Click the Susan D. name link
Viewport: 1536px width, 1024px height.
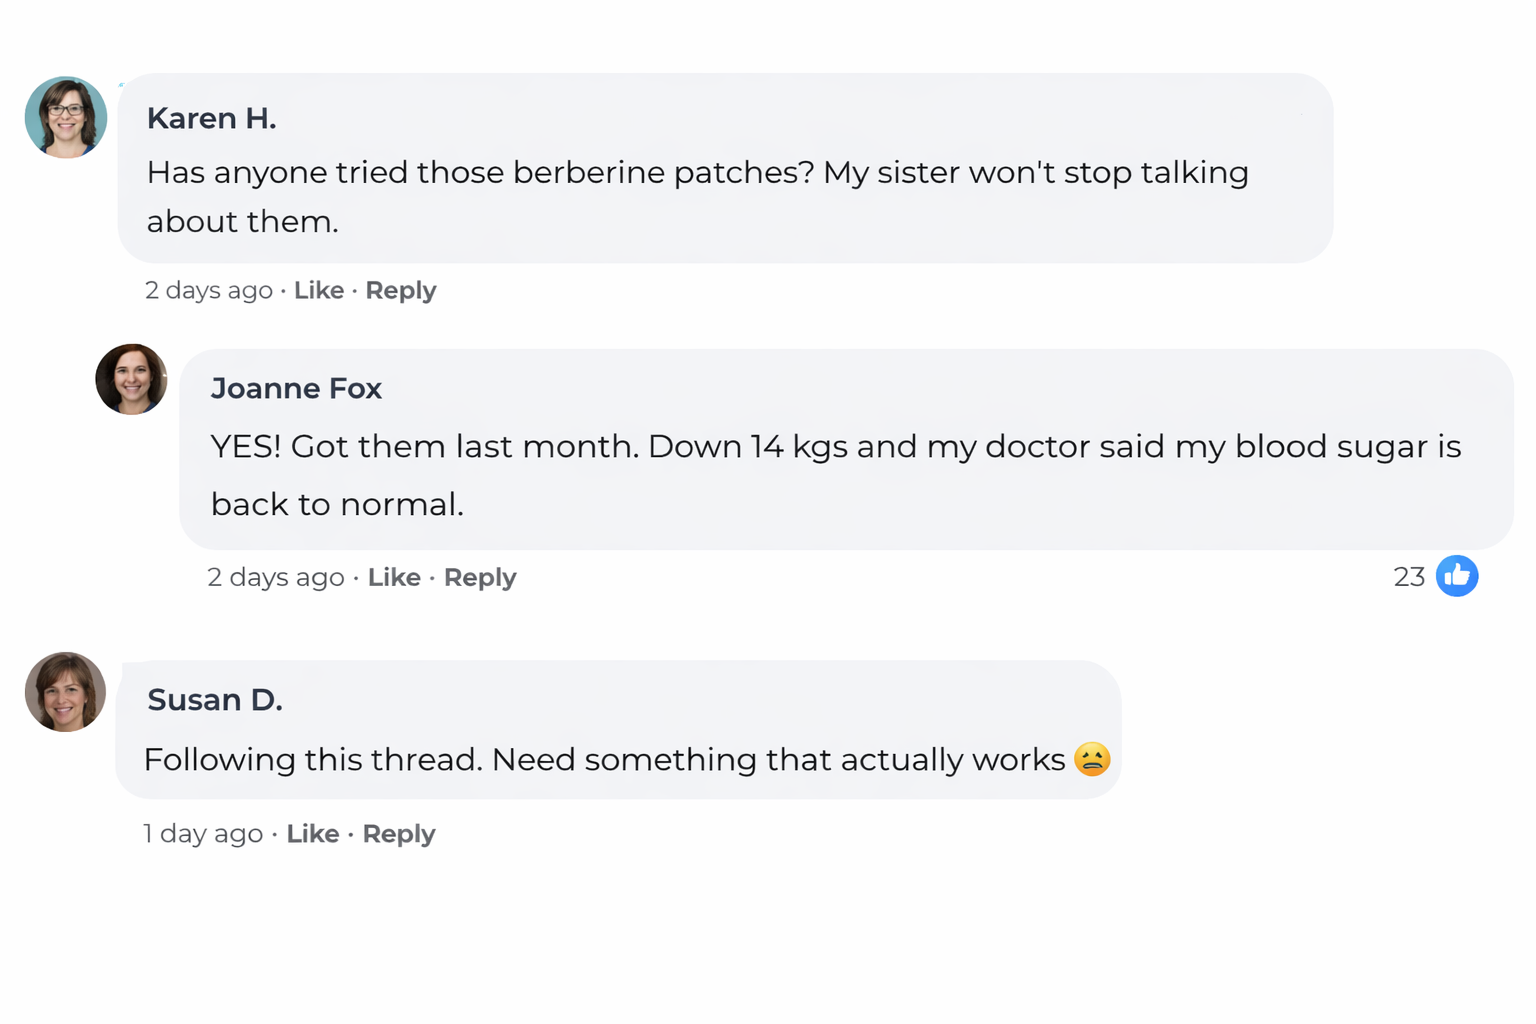point(215,699)
